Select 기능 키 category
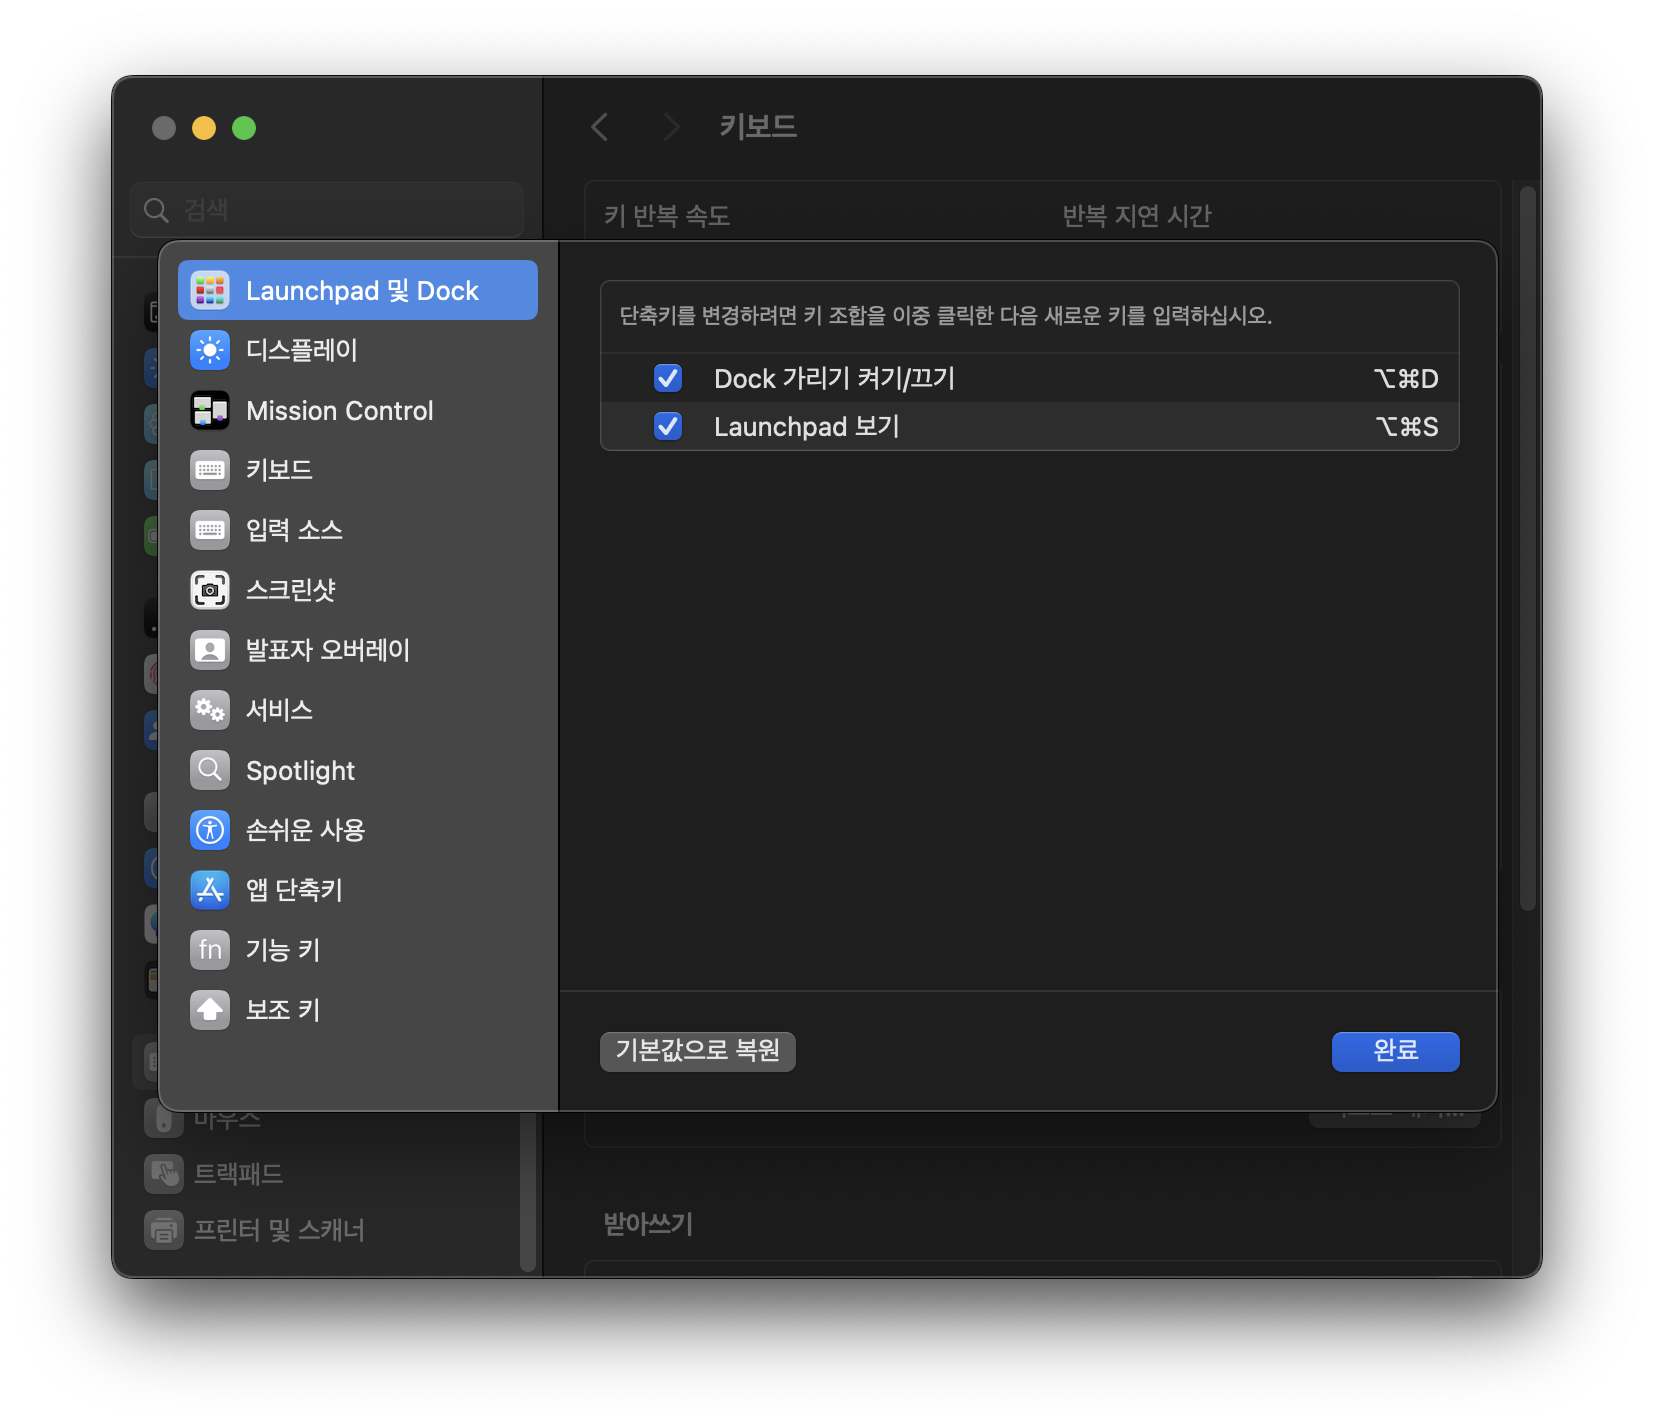The image size is (1654, 1426). point(358,950)
